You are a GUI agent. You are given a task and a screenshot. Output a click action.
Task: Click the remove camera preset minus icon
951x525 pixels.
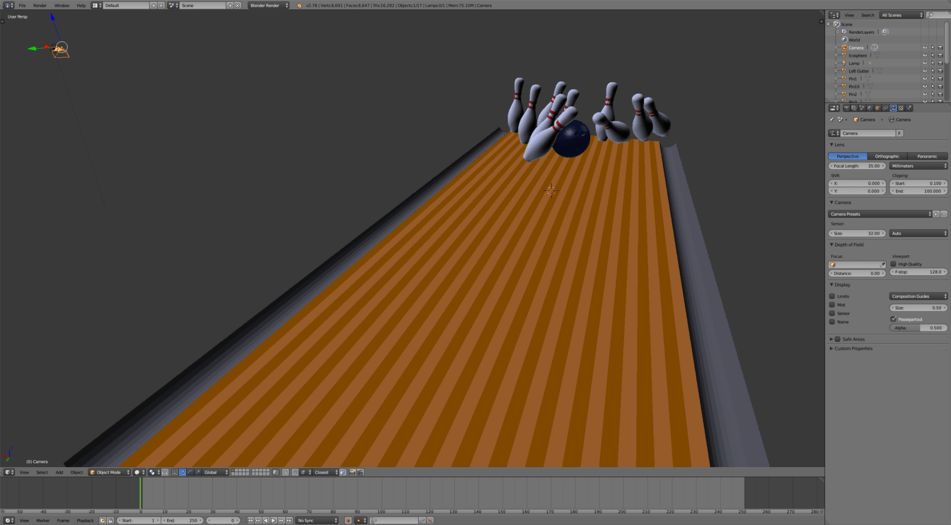(944, 214)
